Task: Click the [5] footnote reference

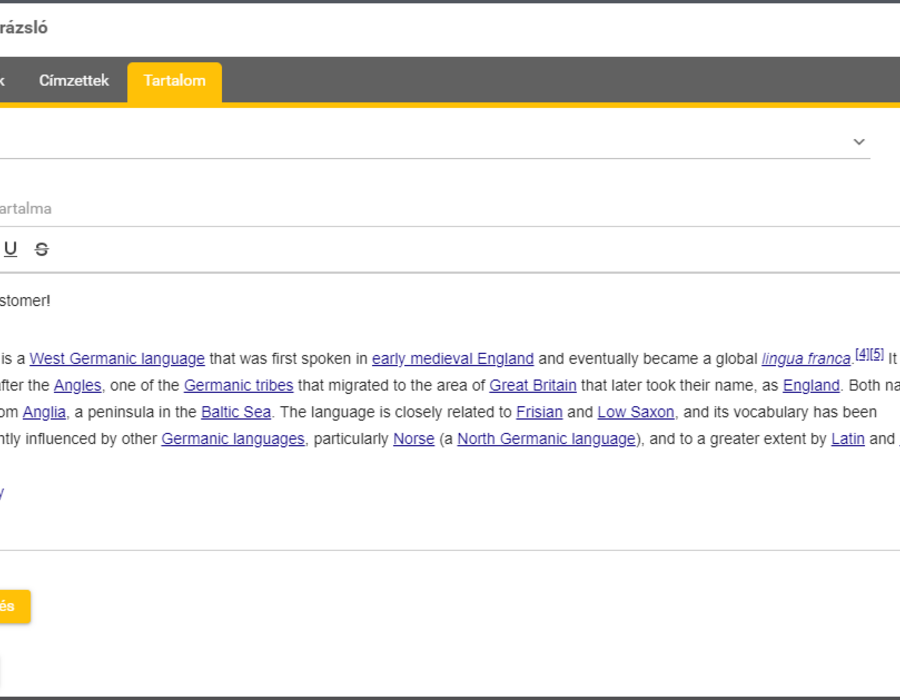Action: click(x=876, y=353)
